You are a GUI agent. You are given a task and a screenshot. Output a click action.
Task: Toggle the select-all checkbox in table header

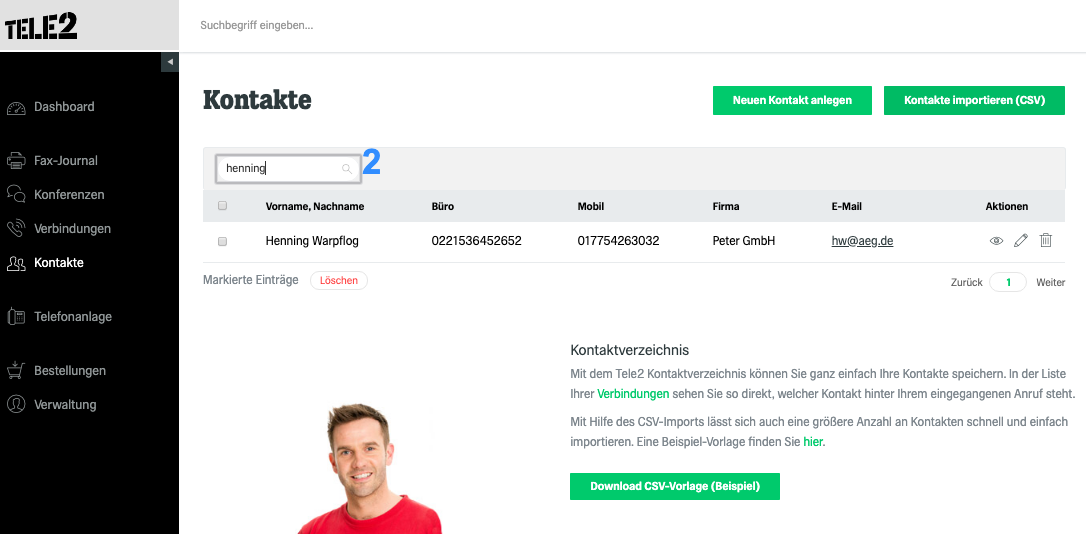222,206
